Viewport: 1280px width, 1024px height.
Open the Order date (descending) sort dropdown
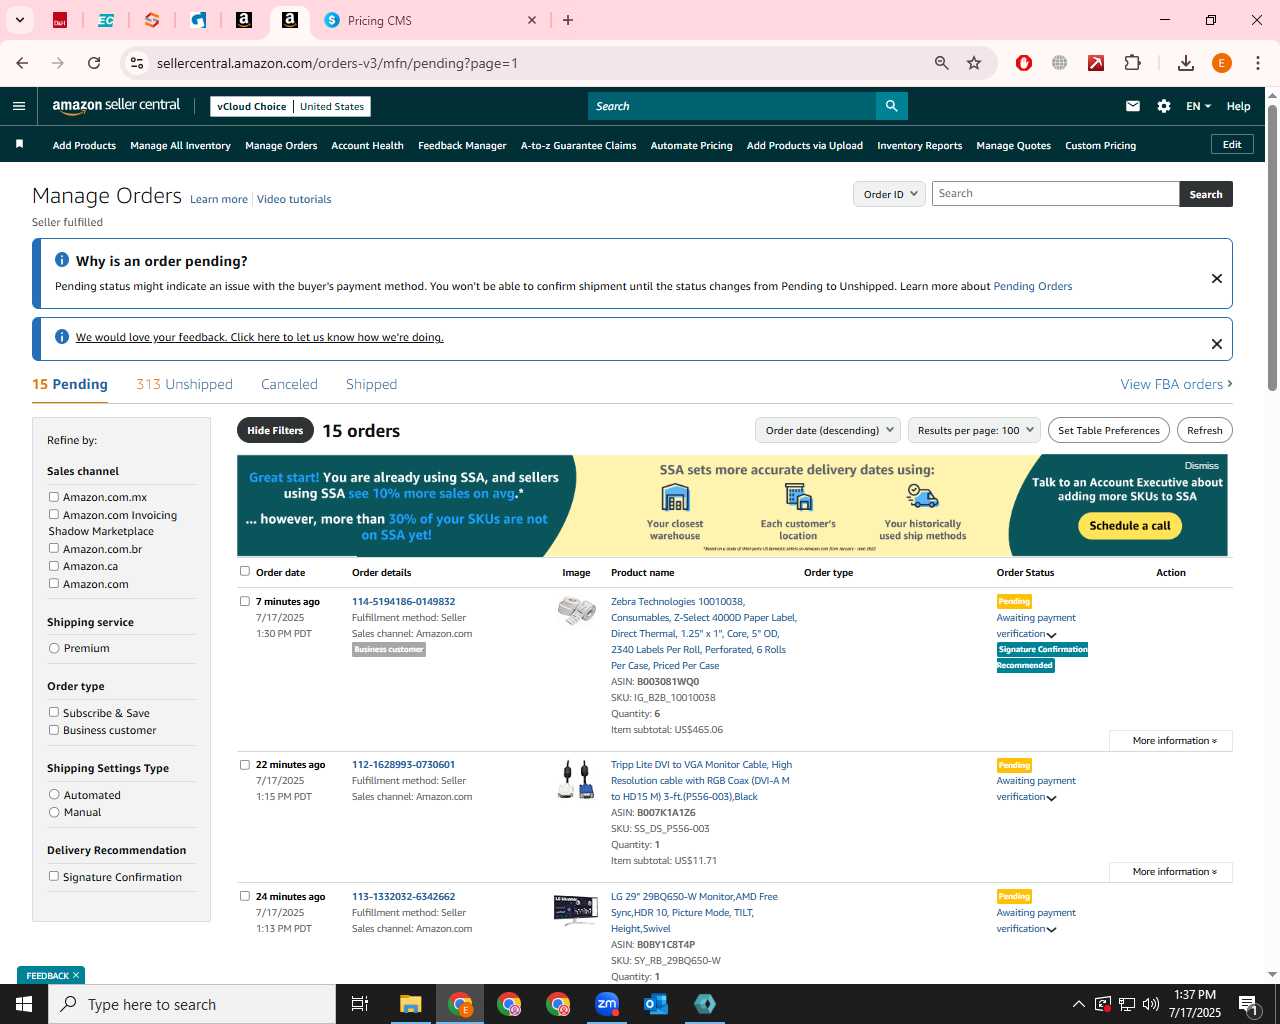pos(828,431)
